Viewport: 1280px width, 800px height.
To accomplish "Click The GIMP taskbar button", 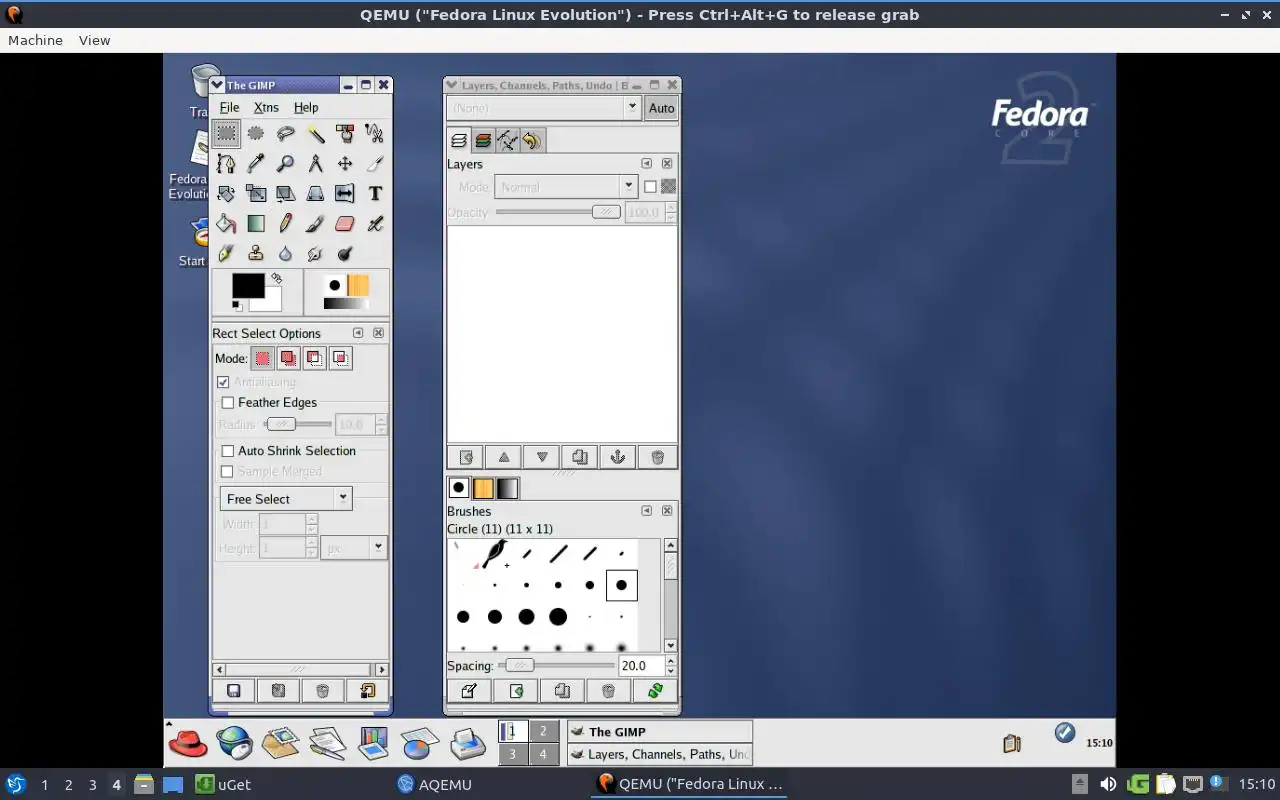I will [660, 732].
